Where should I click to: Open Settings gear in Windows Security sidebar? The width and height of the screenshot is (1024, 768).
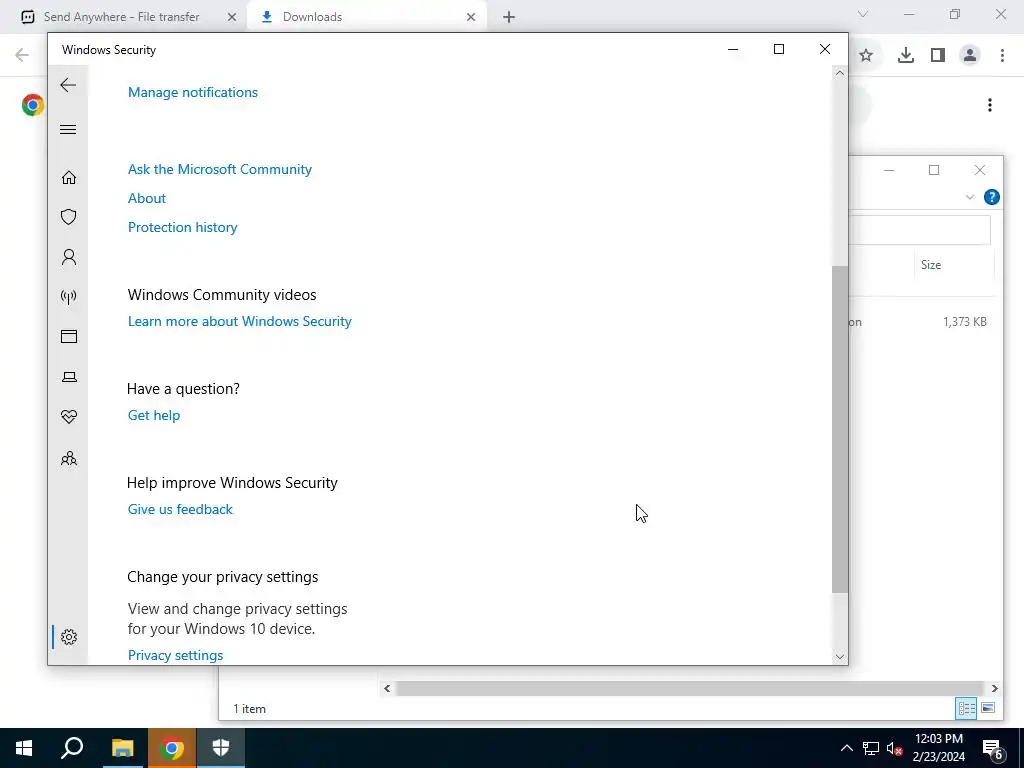coord(69,637)
